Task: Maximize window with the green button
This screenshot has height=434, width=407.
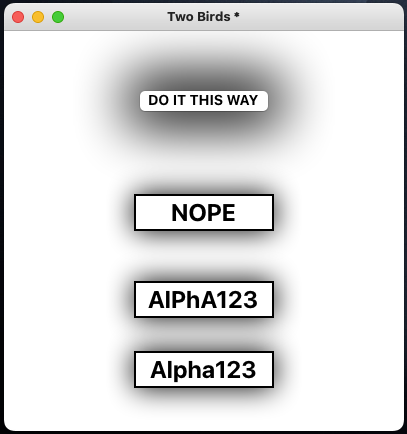Action: (58, 17)
